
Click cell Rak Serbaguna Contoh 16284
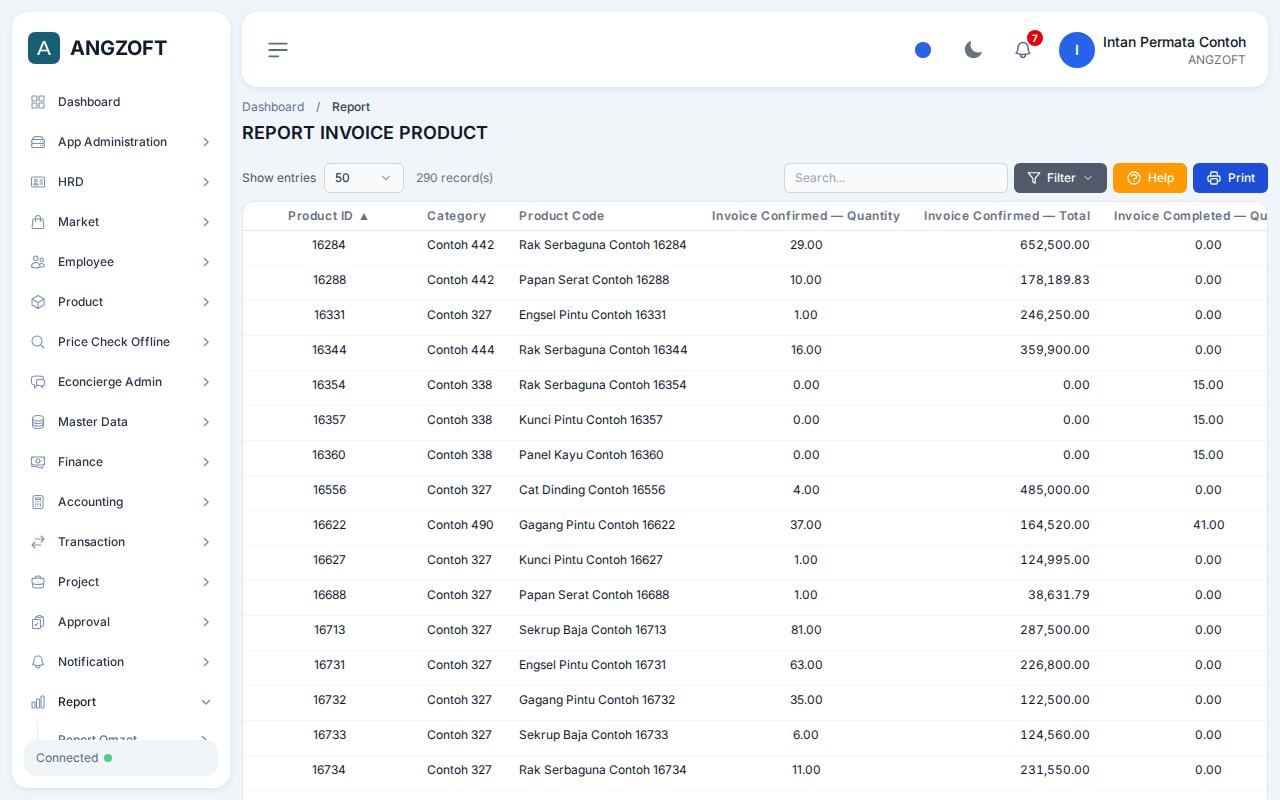[x=603, y=245]
